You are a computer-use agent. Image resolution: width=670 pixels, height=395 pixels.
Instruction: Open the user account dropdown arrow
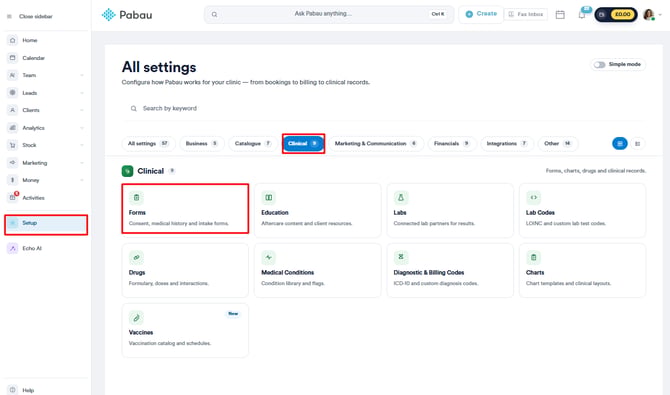(660, 15)
